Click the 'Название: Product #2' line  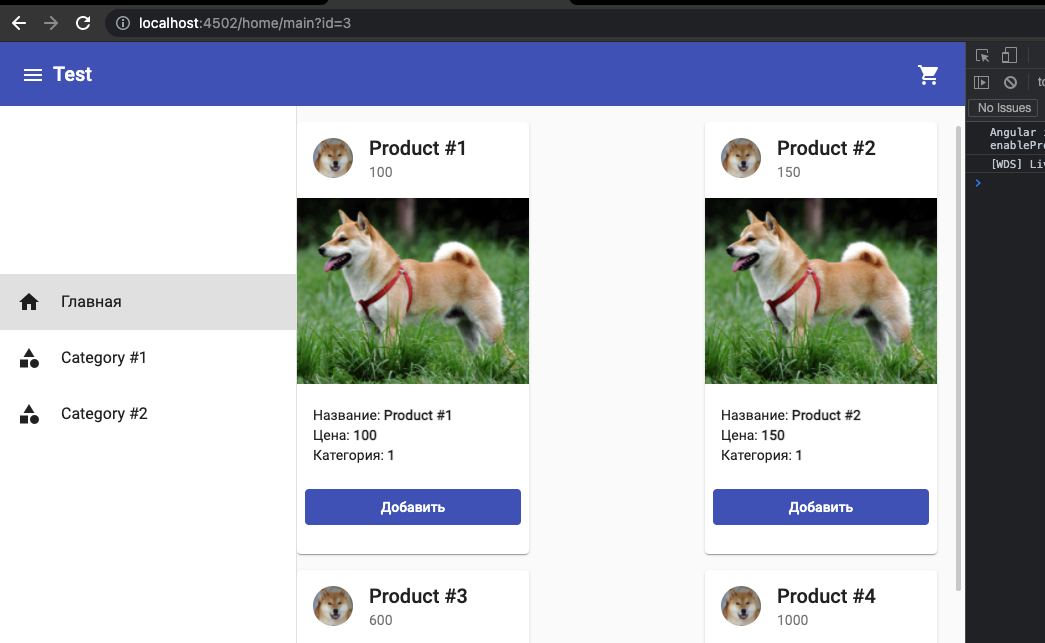(x=790, y=415)
